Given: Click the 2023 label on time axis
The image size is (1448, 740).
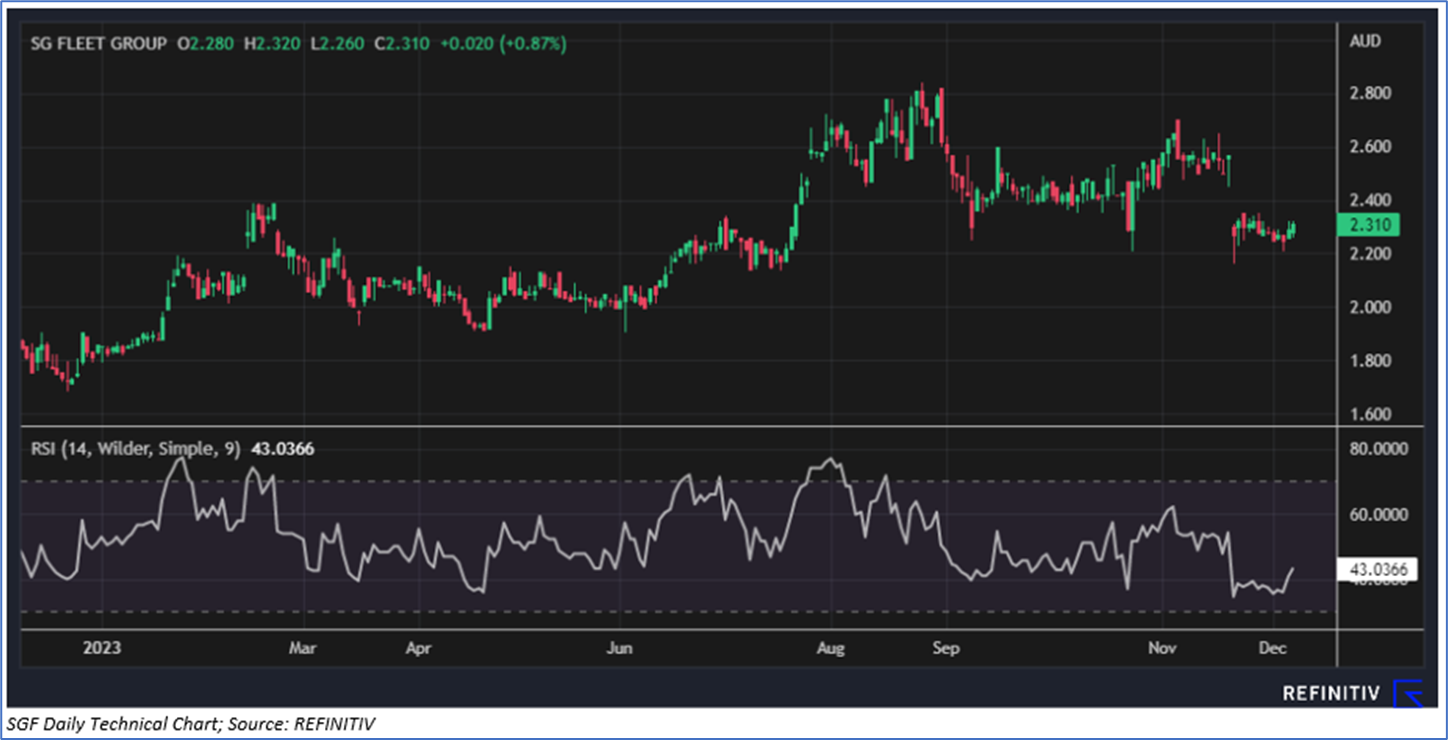Looking at the screenshot, I should click(x=102, y=648).
